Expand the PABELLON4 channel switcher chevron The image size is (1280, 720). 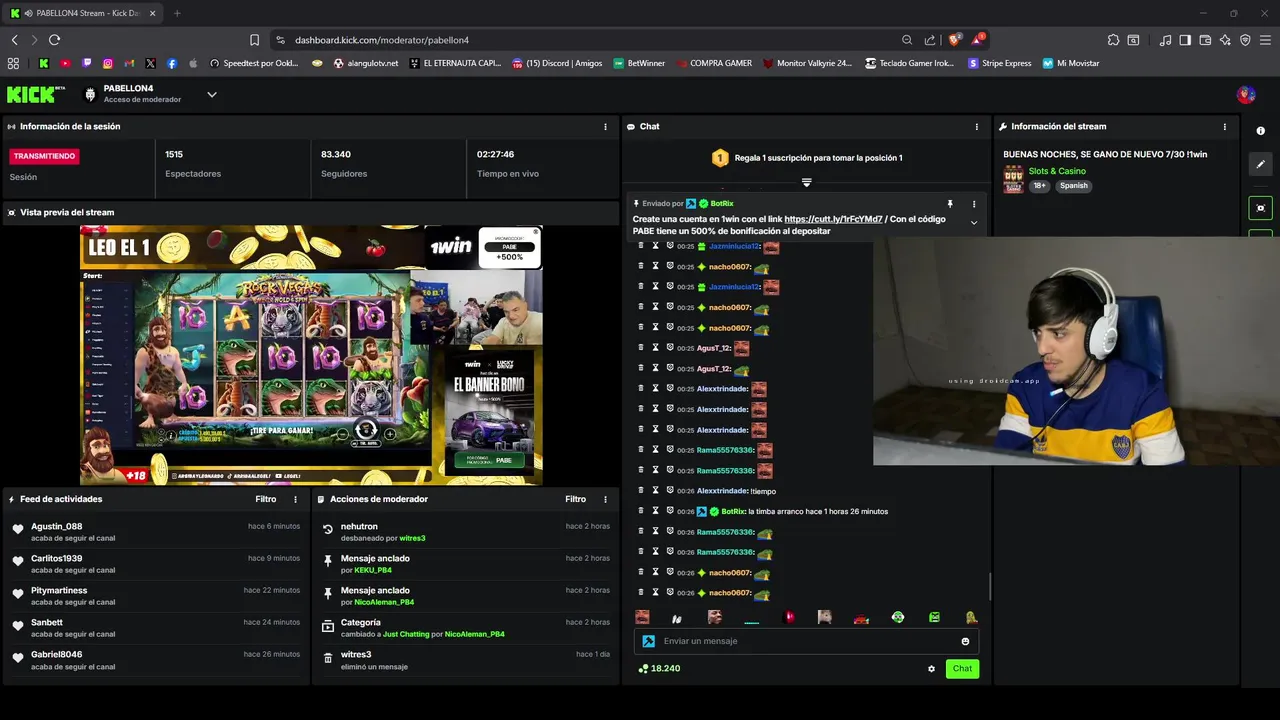(x=212, y=95)
